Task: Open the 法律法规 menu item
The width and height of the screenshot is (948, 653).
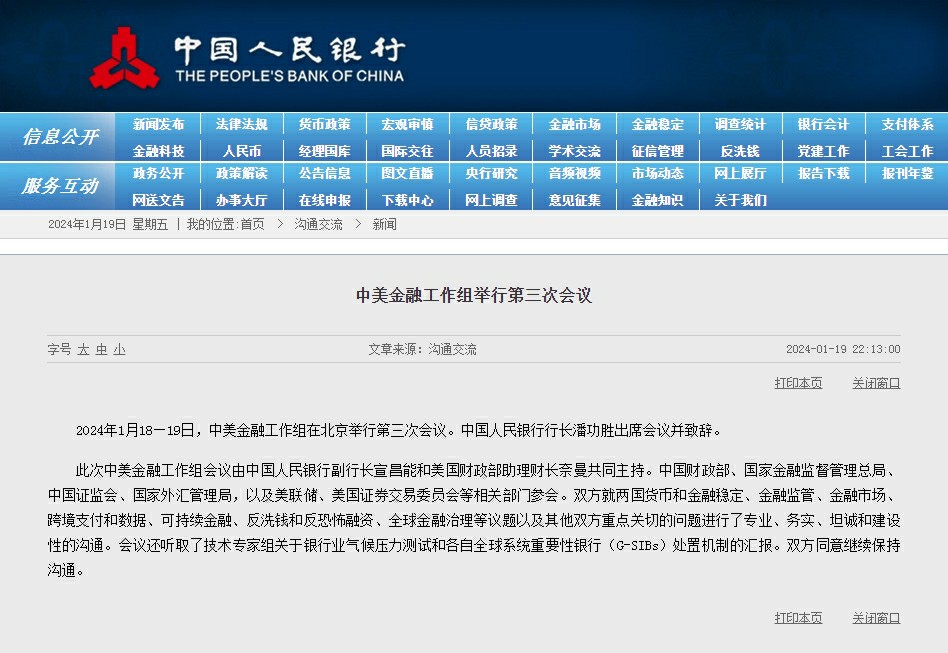Action: 242,125
